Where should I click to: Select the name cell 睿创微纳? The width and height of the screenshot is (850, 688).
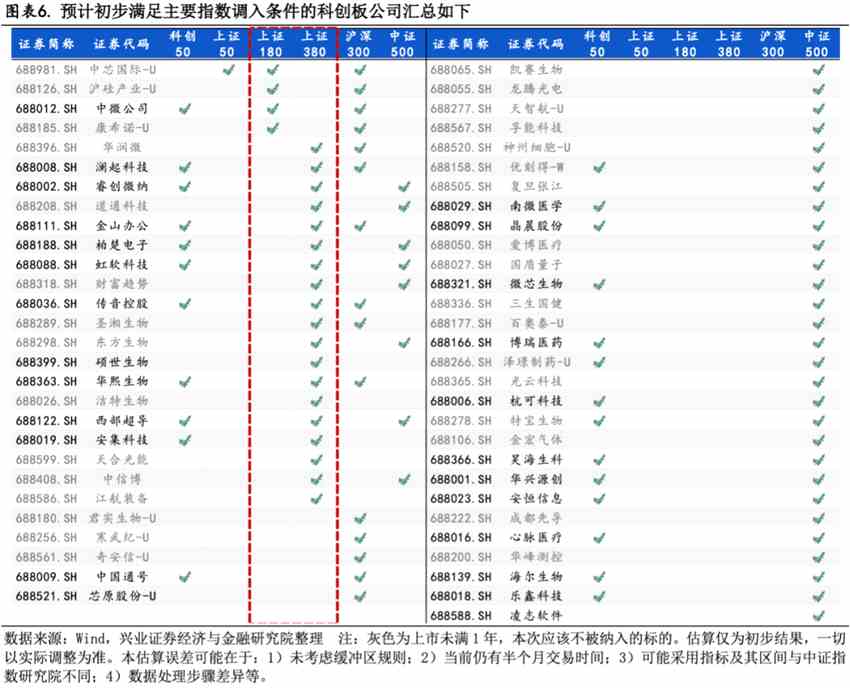pos(122,187)
